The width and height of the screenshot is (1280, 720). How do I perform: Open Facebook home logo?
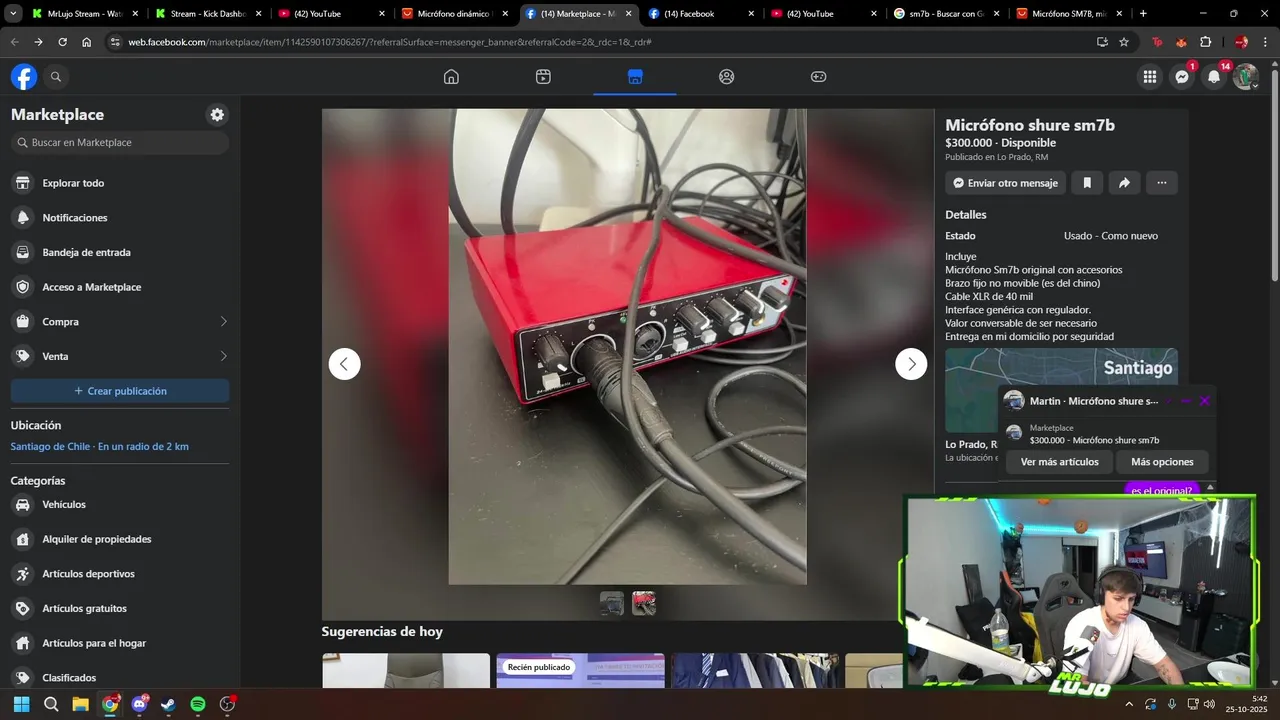coord(24,77)
